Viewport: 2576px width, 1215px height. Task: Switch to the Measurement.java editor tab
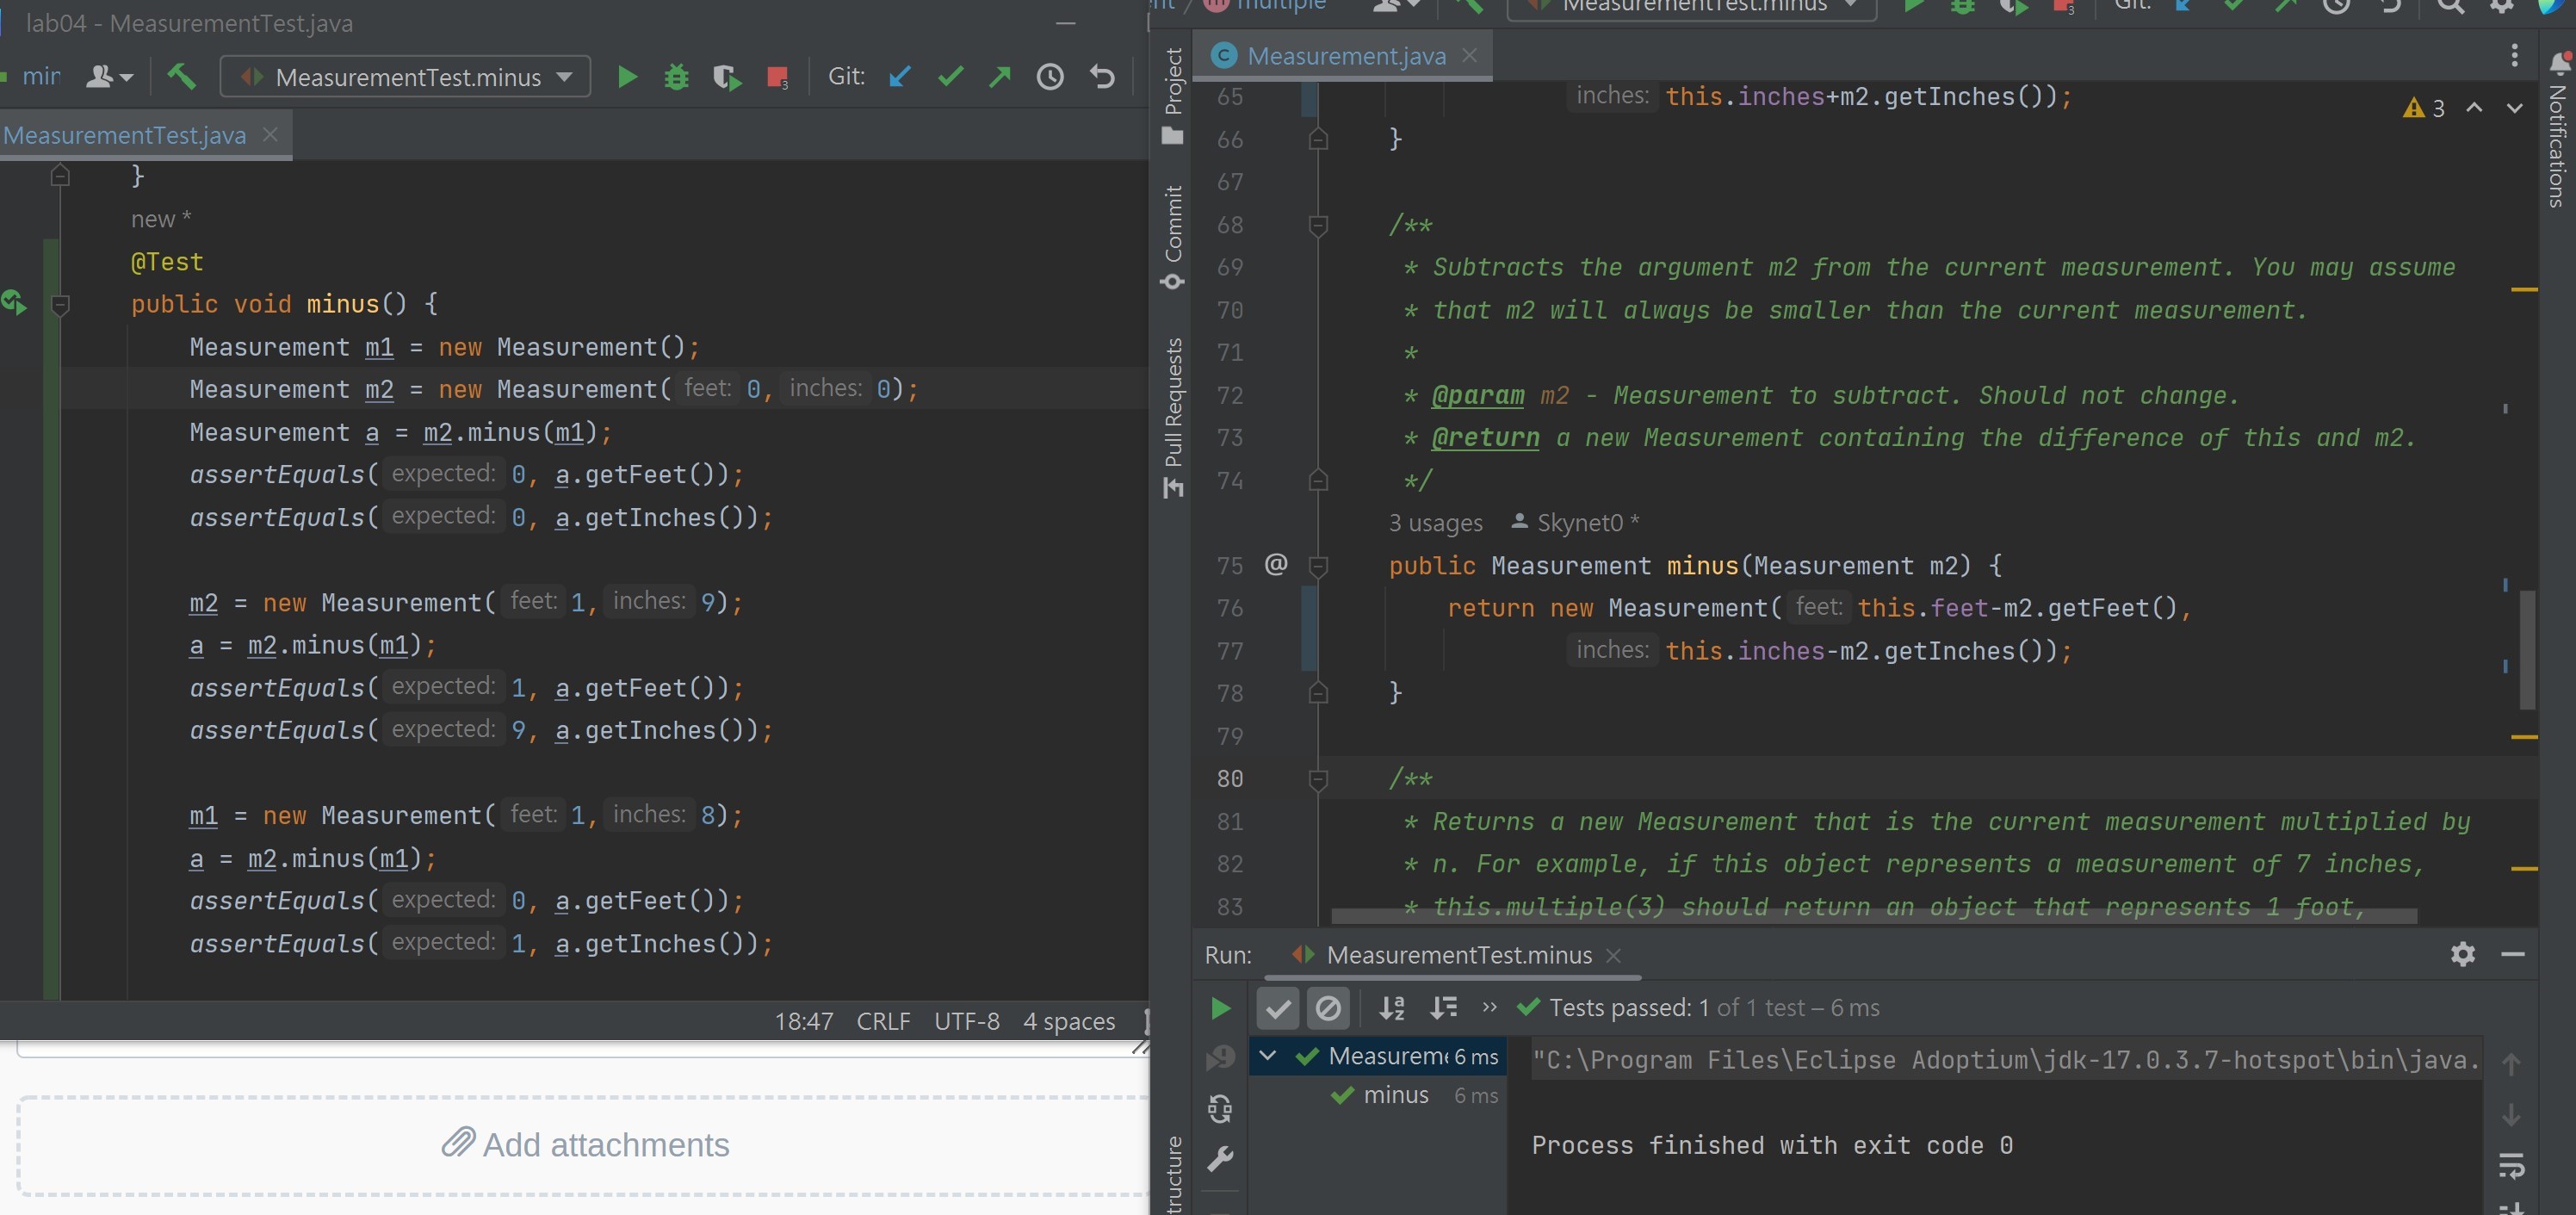[1345, 56]
